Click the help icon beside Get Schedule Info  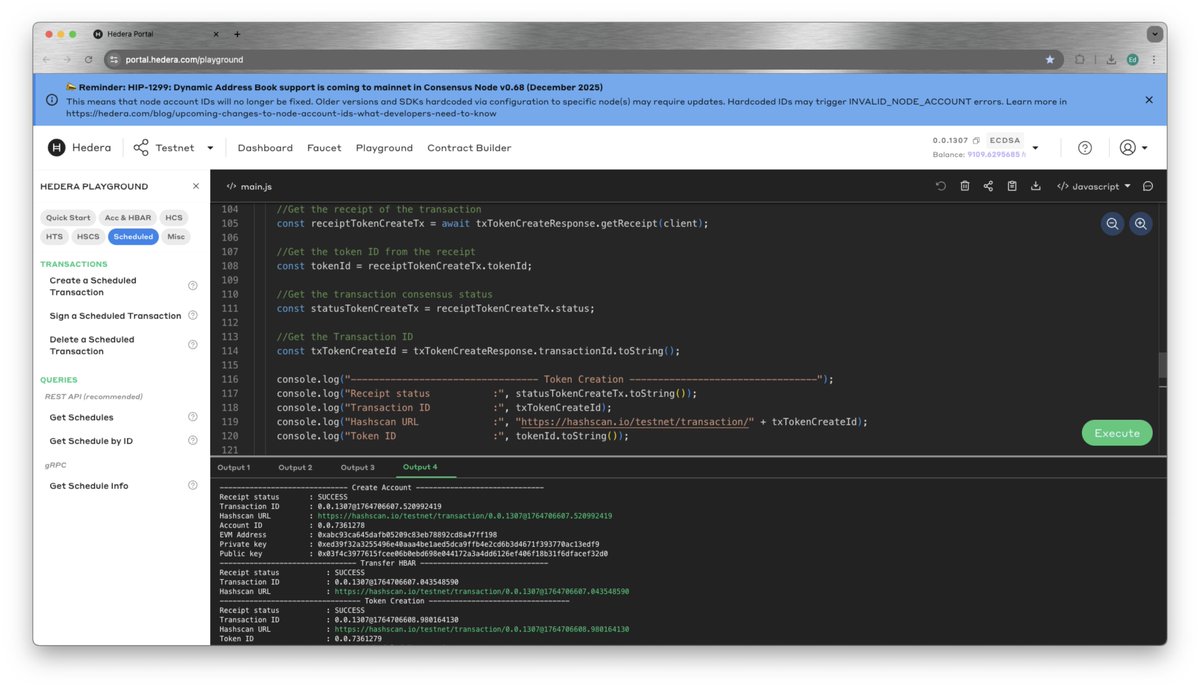(x=193, y=485)
